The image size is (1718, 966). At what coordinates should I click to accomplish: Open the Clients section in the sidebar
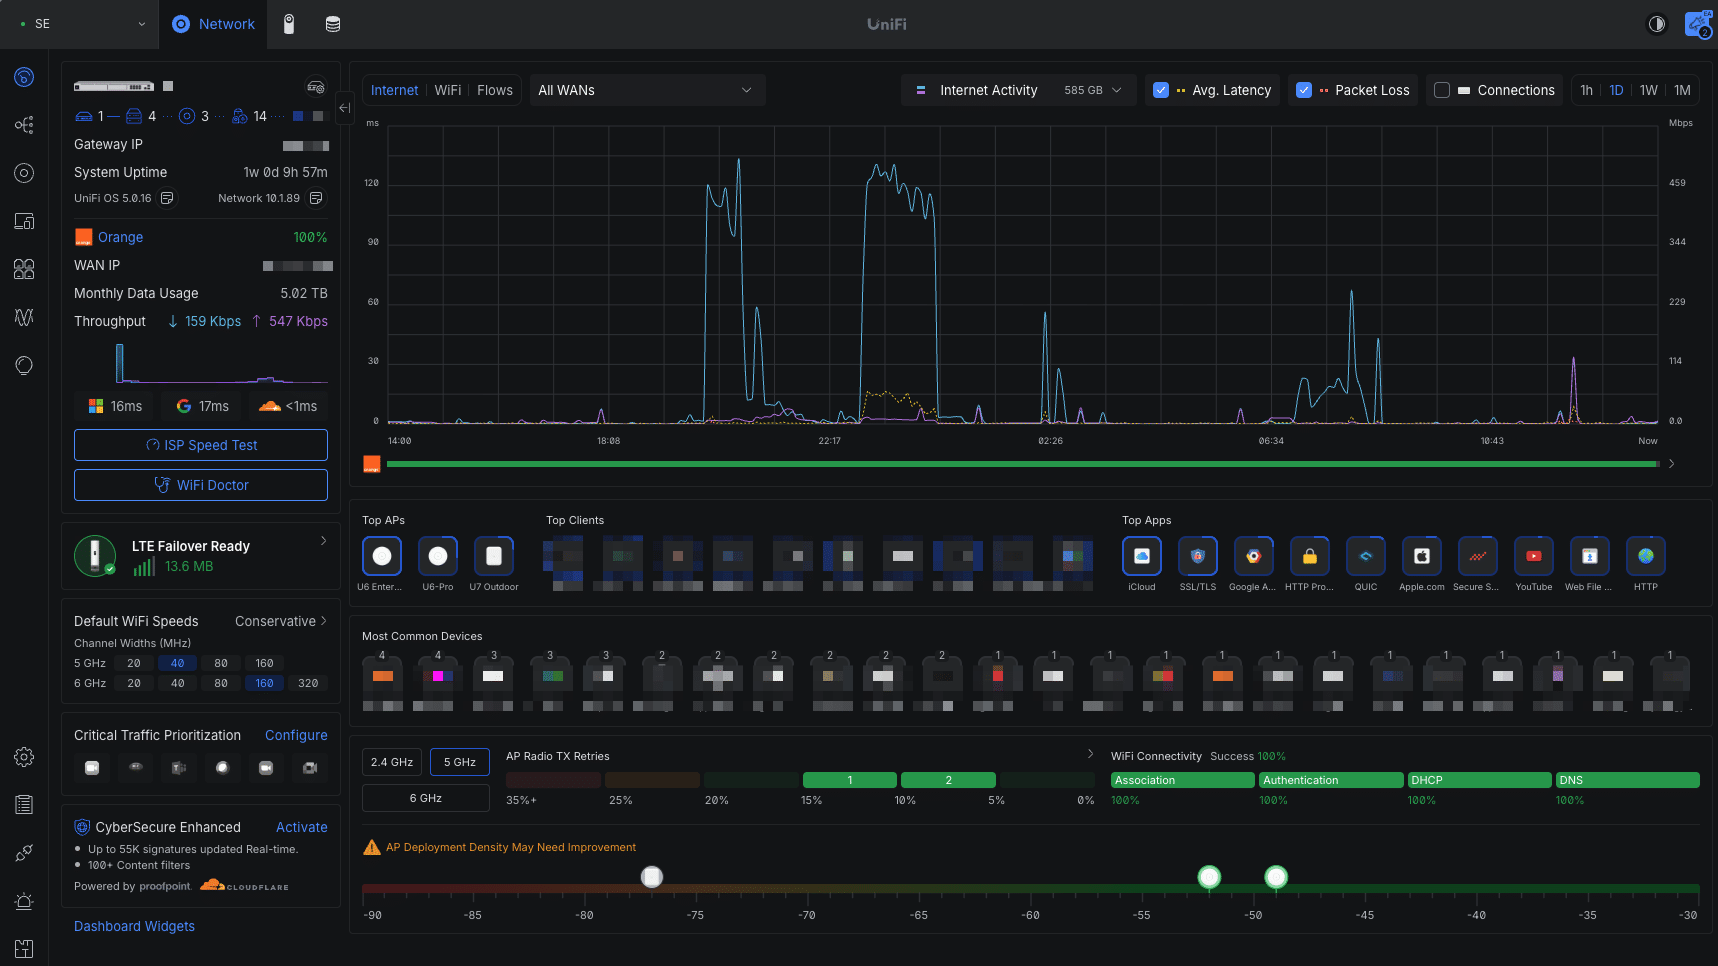(24, 269)
